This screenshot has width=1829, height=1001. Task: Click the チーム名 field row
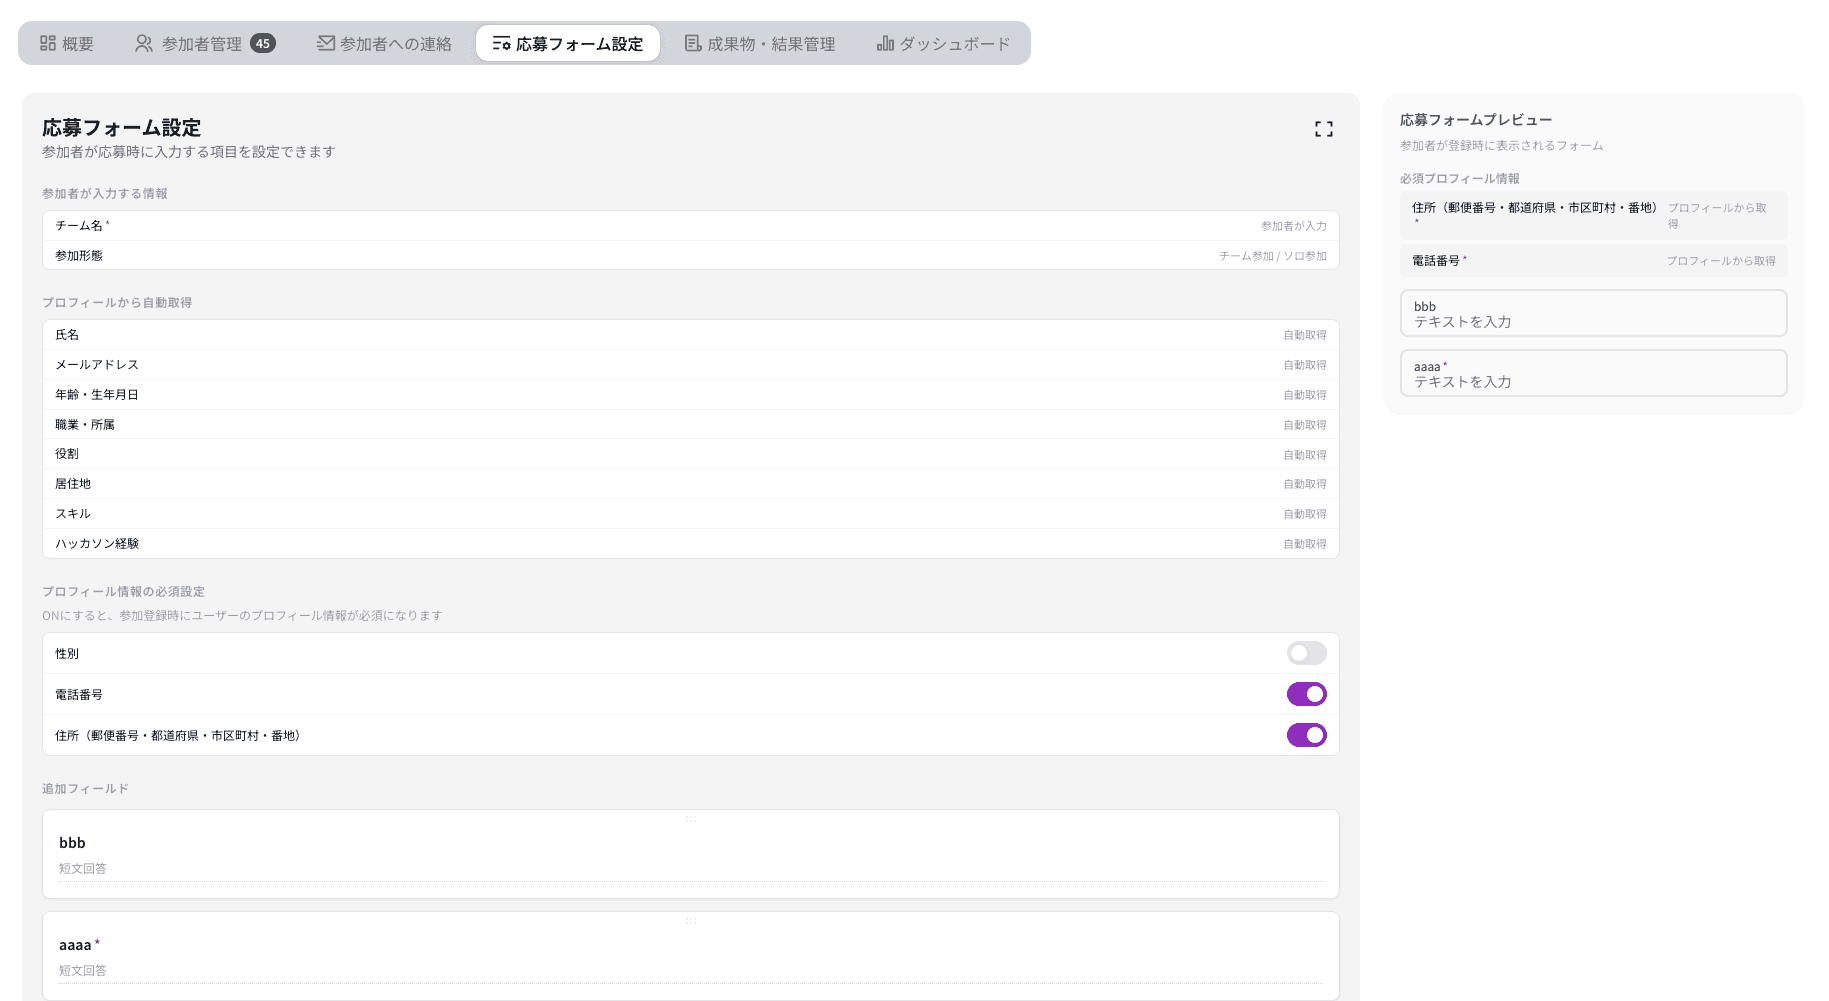tap(690, 226)
